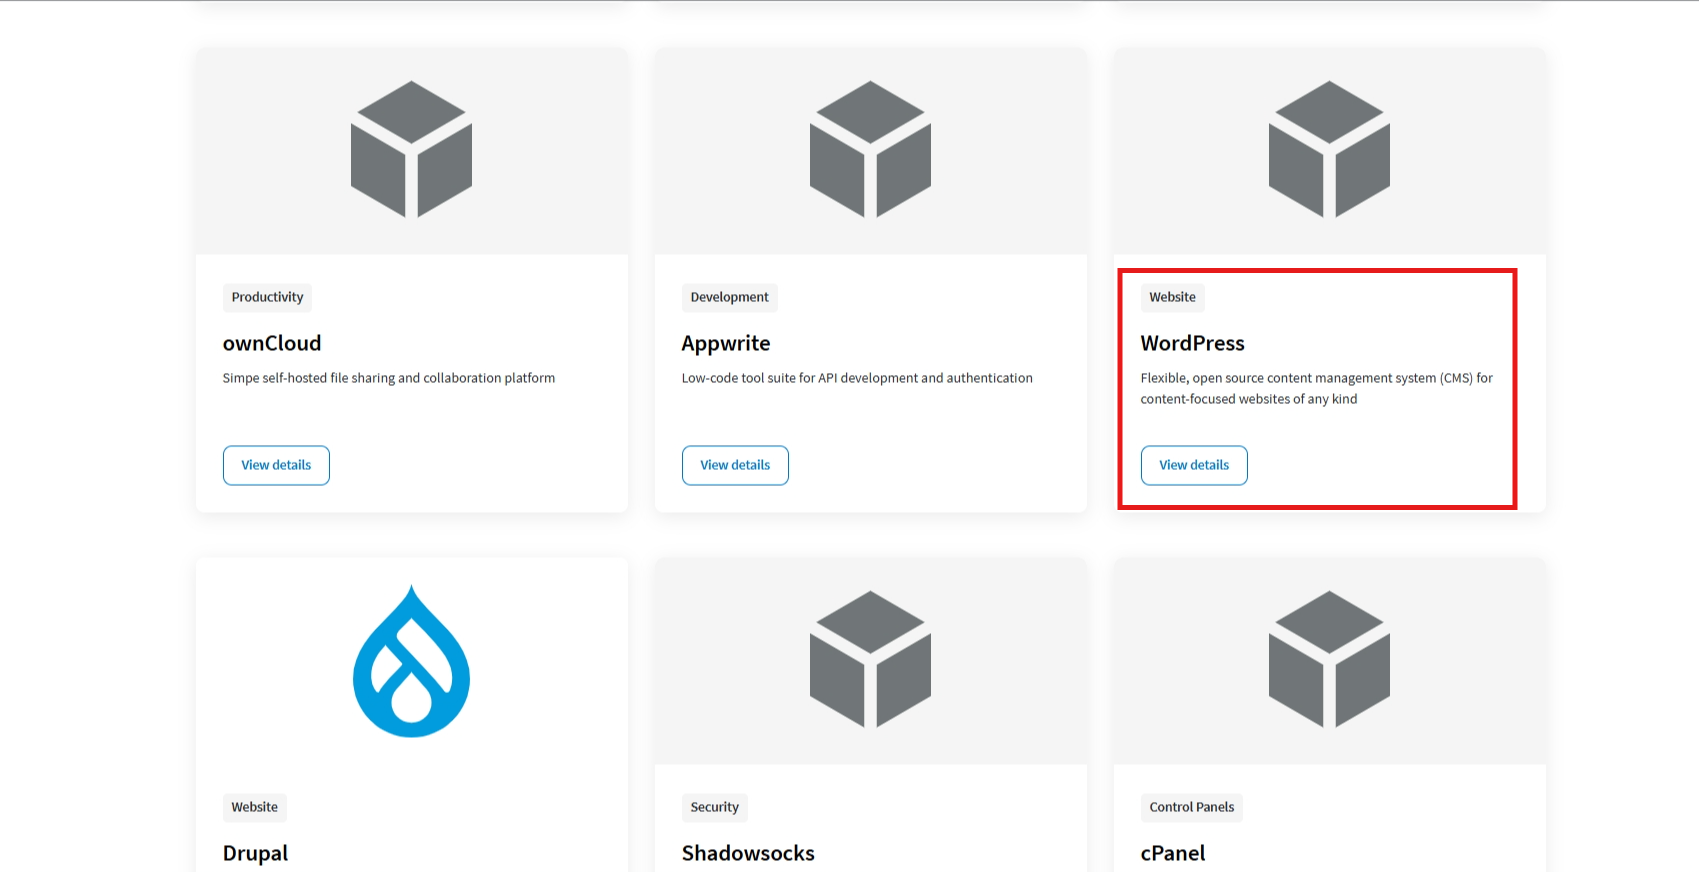Click the ownCloud cube placeholder icon

pos(411,149)
